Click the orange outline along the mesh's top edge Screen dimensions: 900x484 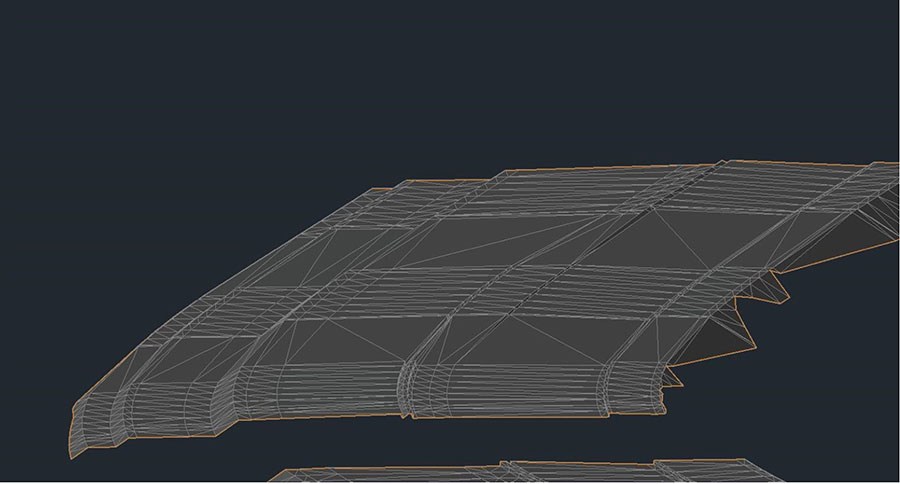tap(600, 170)
